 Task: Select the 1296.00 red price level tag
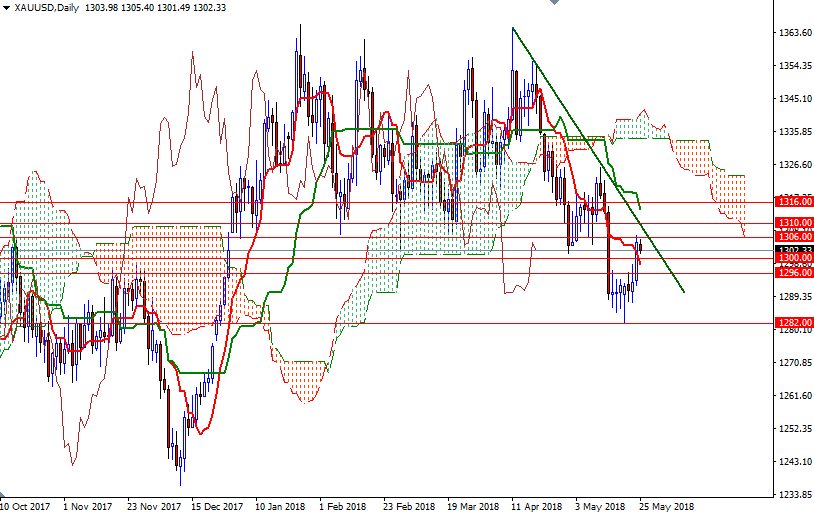pos(793,272)
